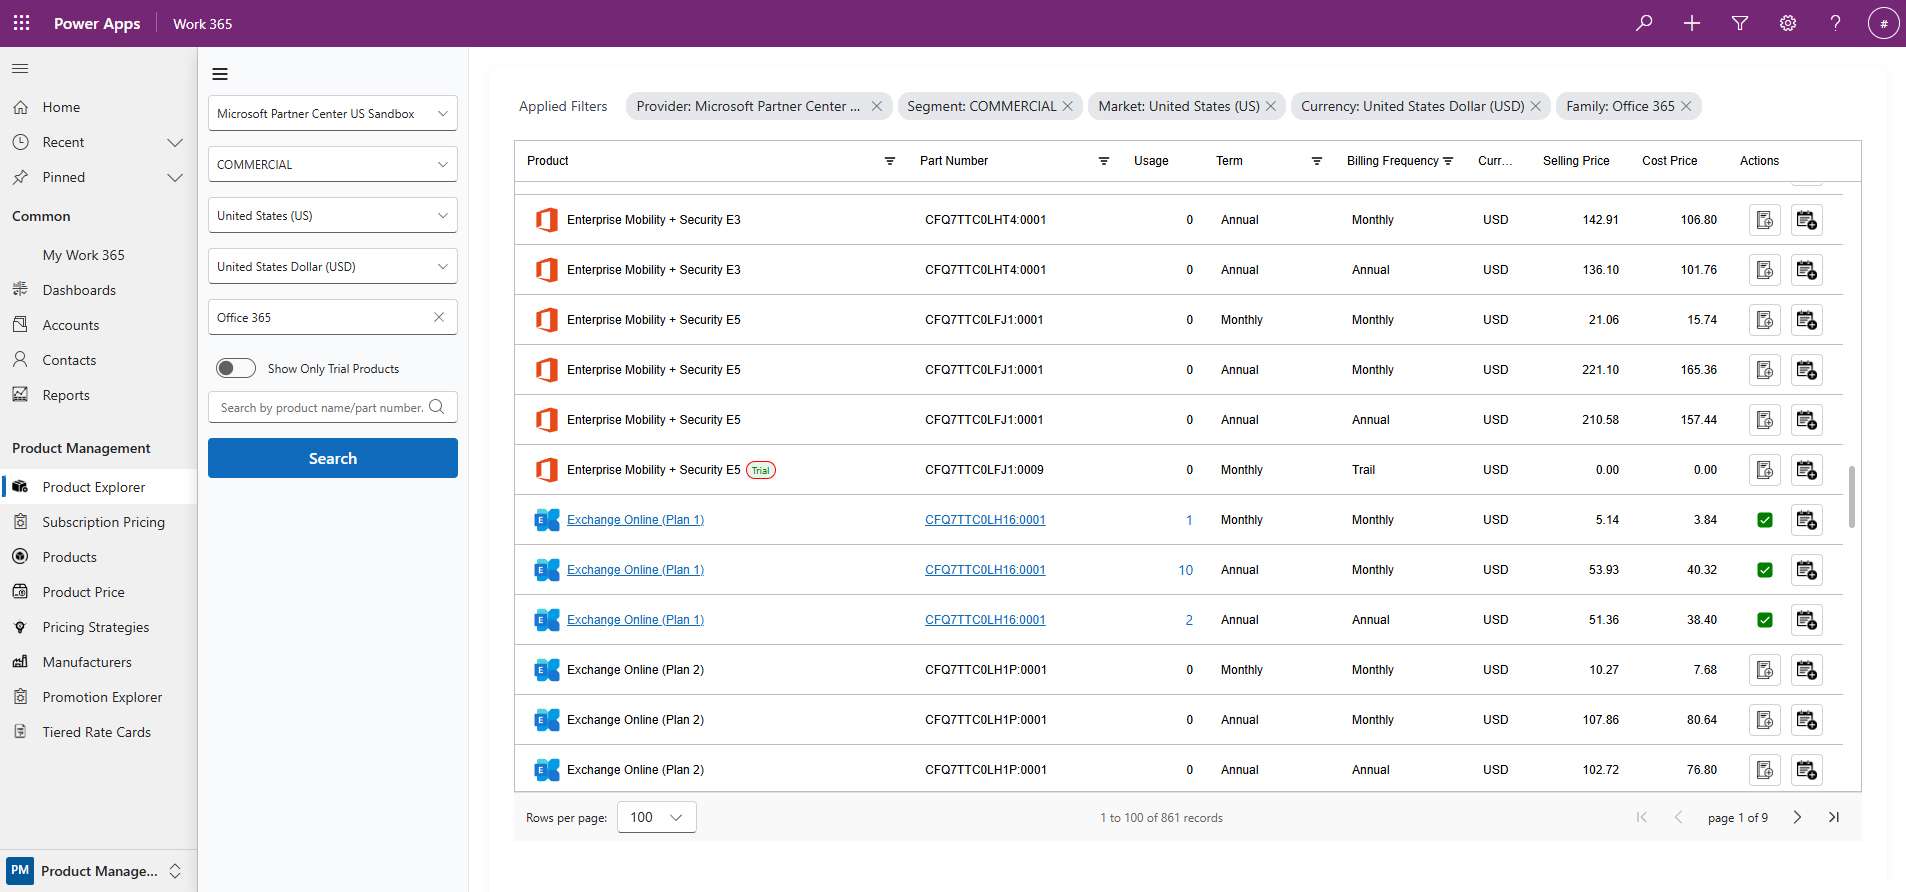Click the Cost Price column header
The height and width of the screenshot is (892, 1906).
(x=1669, y=161)
